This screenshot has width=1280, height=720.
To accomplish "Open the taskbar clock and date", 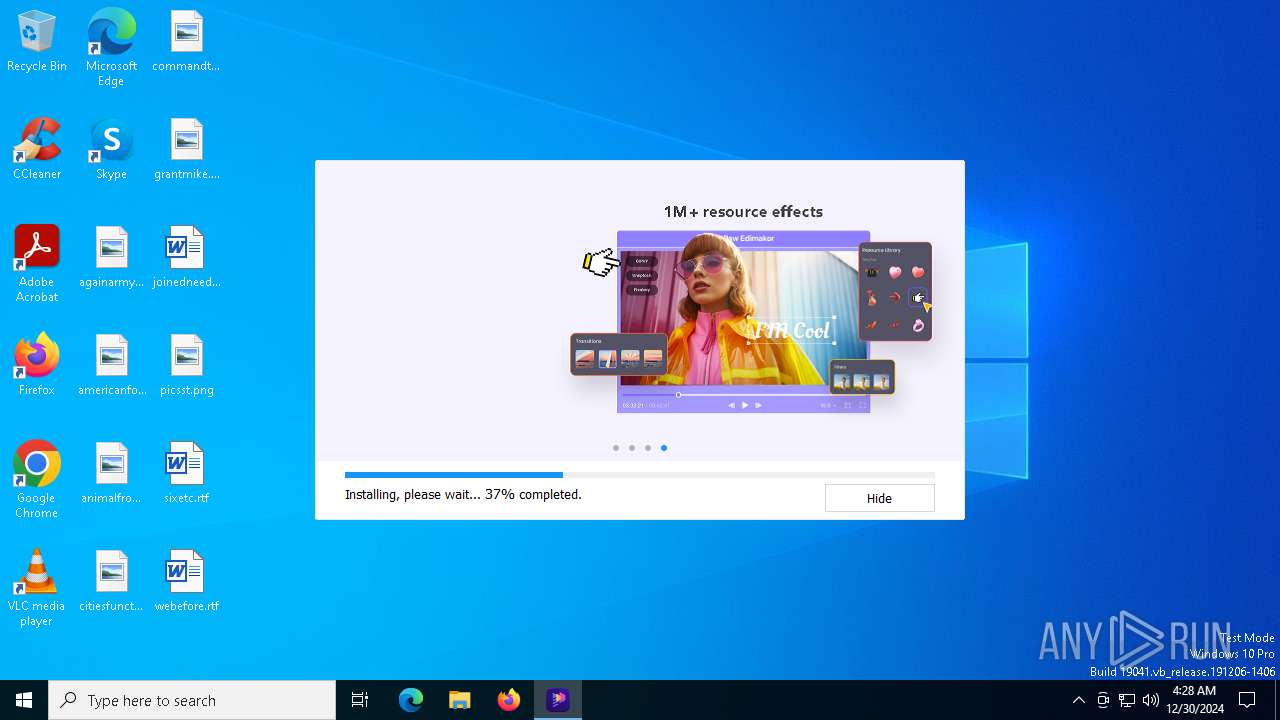I will pos(1194,700).
